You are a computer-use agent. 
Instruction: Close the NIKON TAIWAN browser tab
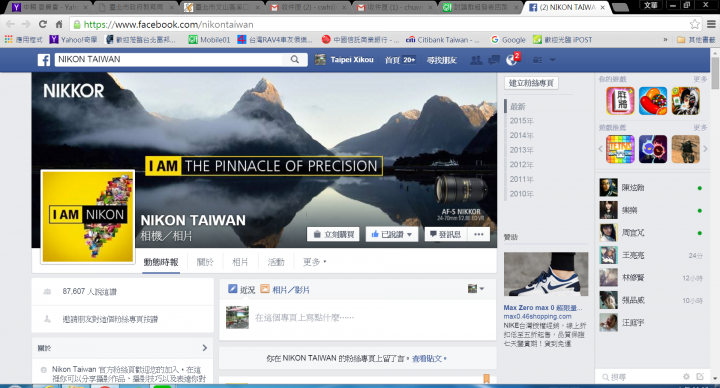click(x=602, y=7)
